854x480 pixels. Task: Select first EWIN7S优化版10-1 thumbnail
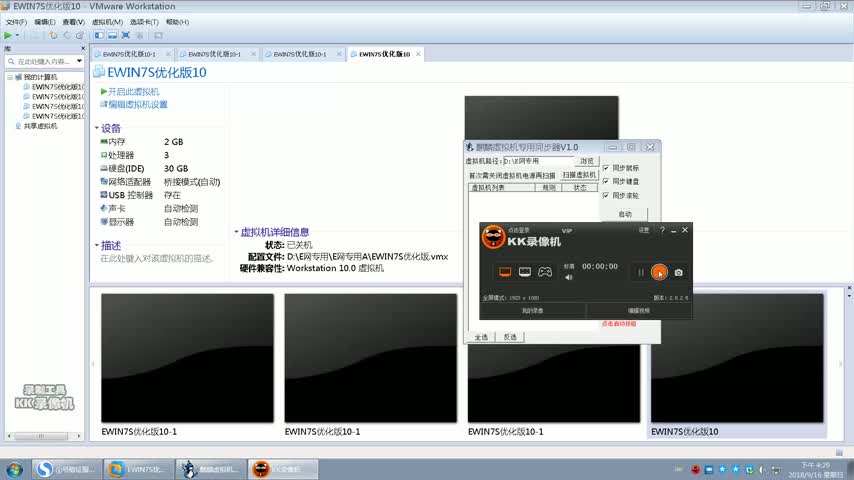[187, 358]
